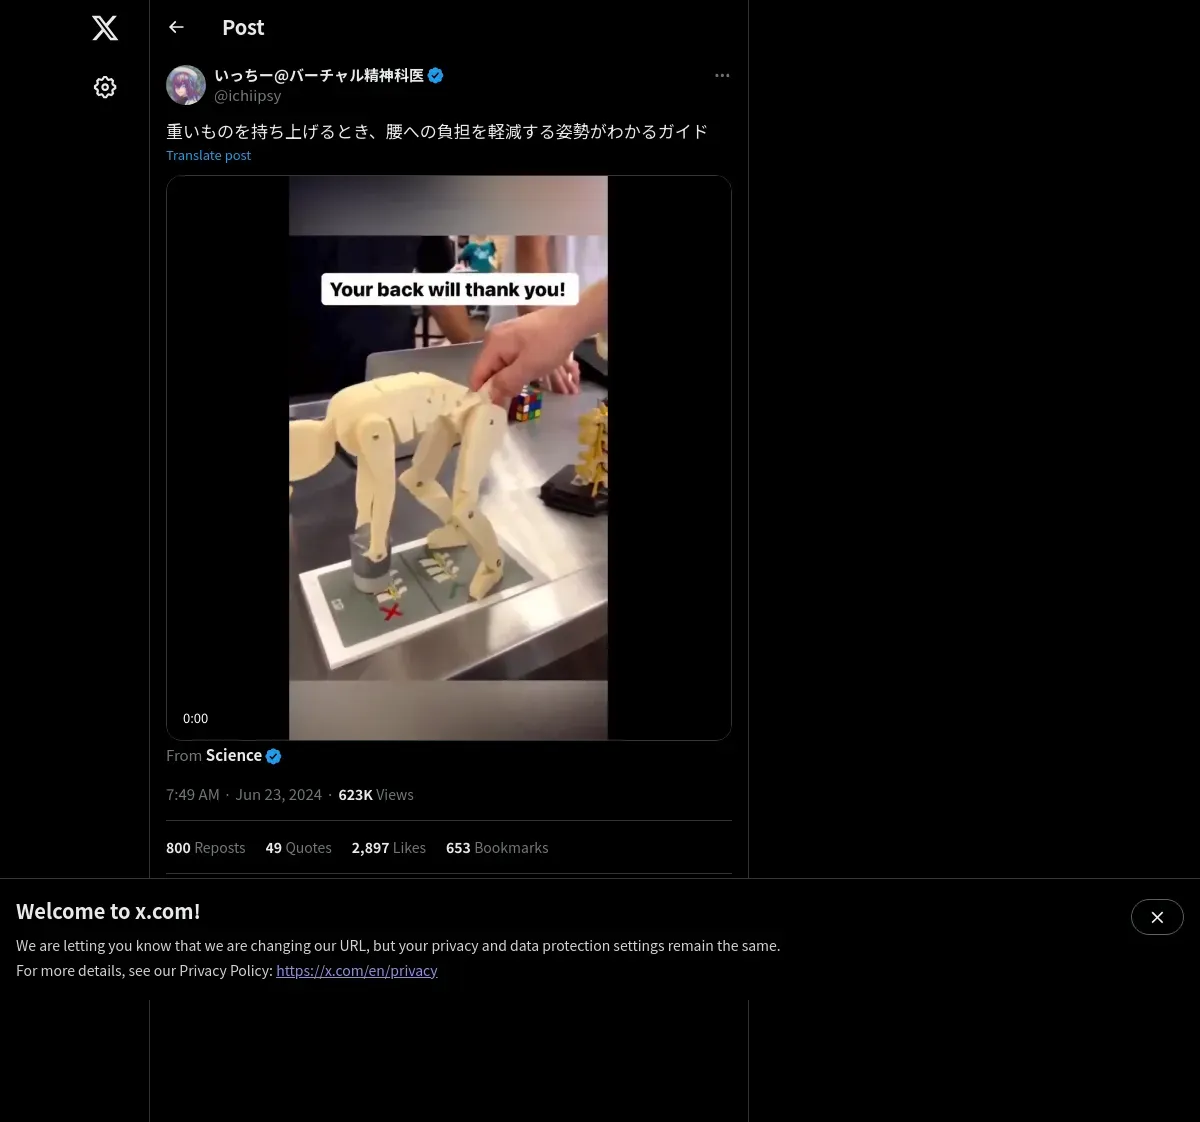1200x1122 pixels.
Task: Click the ichiipsy profile avatar
Action: click(x=186, y=85)
